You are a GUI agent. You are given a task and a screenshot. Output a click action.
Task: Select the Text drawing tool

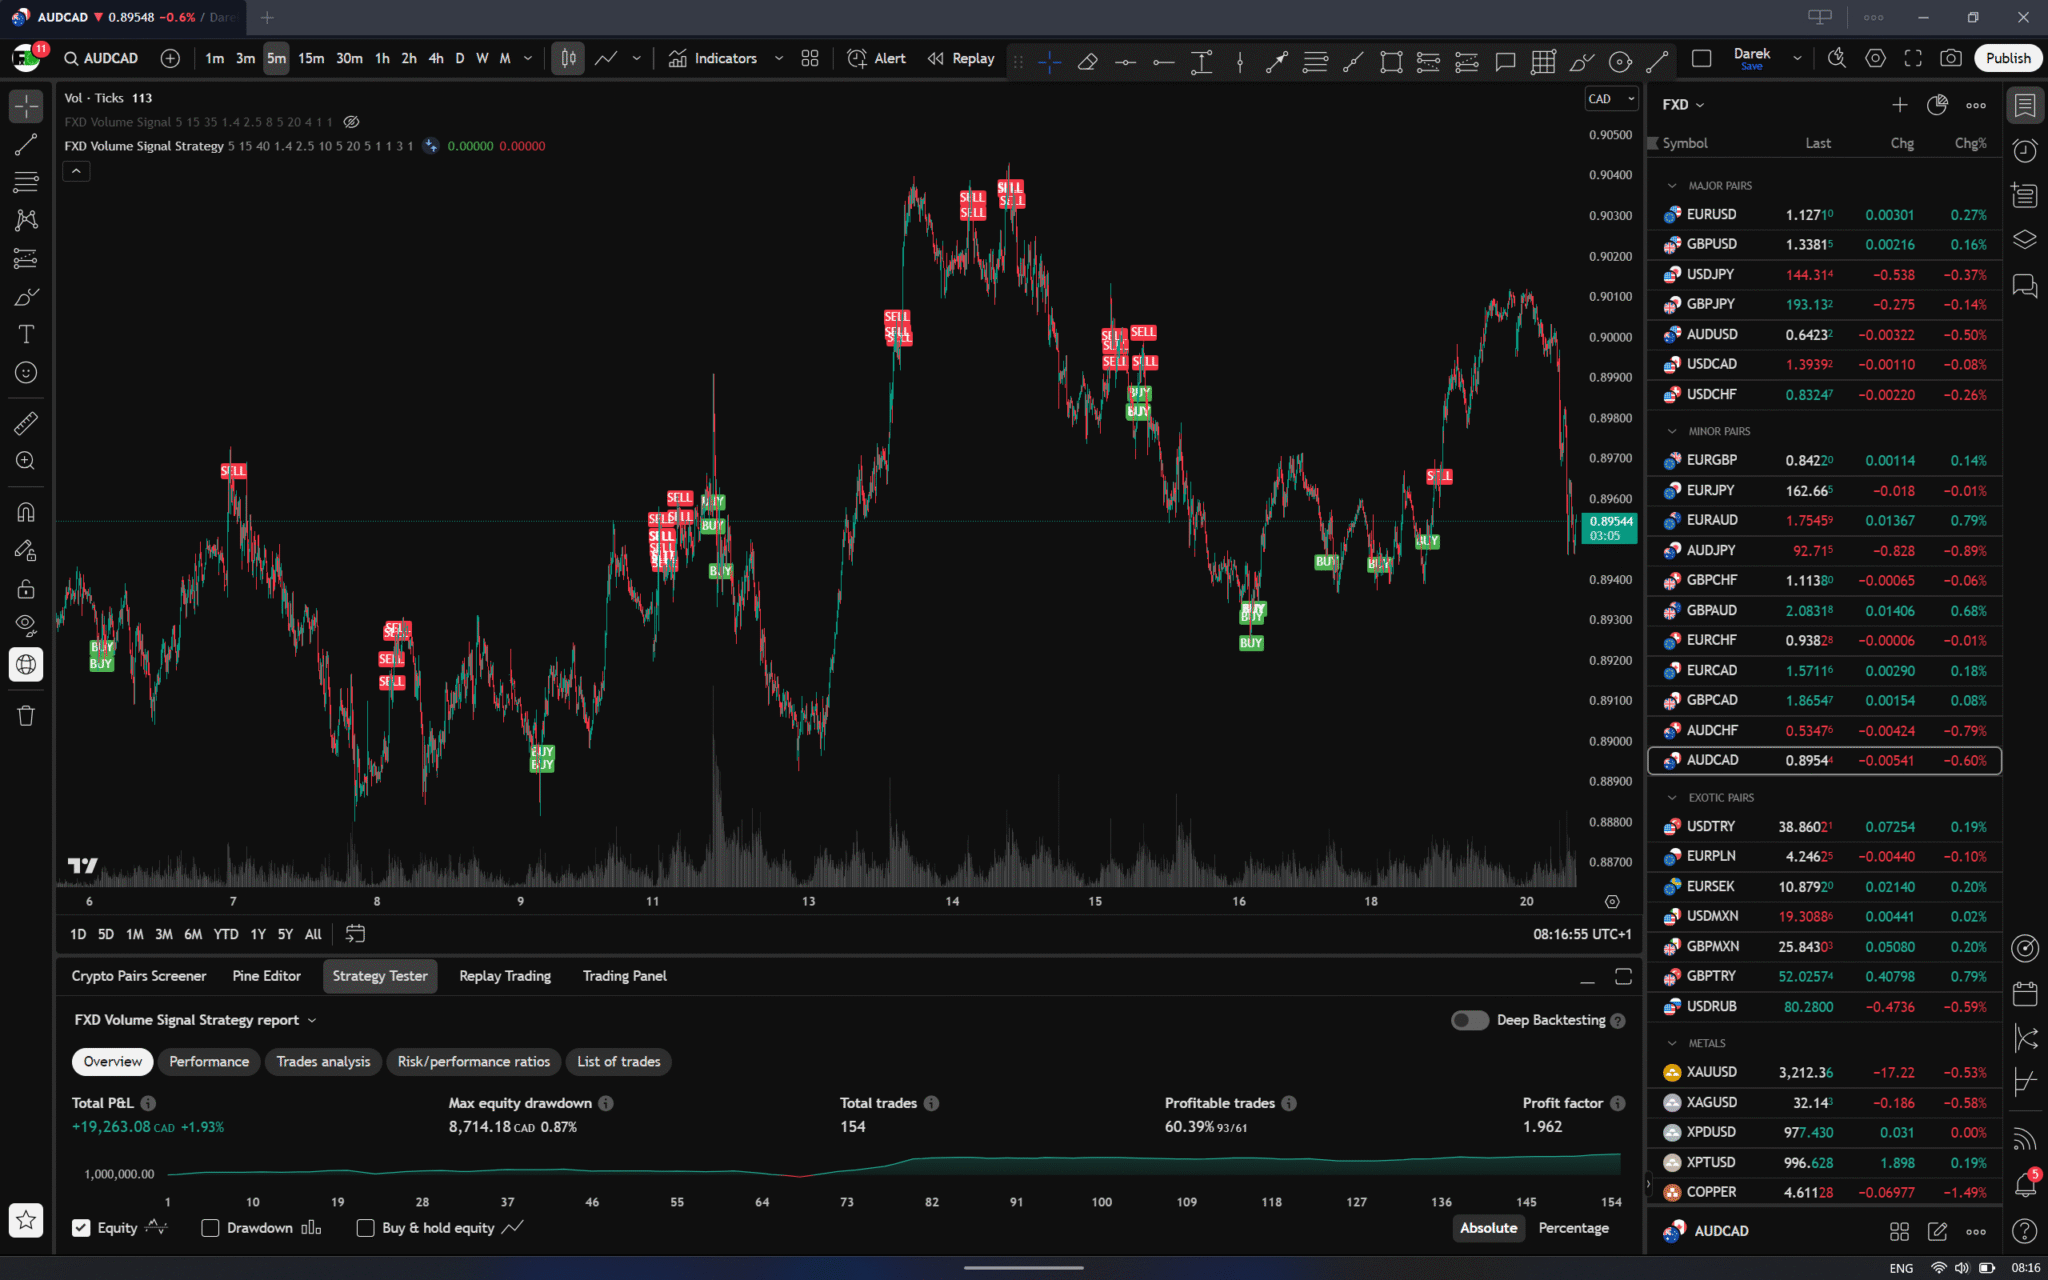tap(25, 334)
